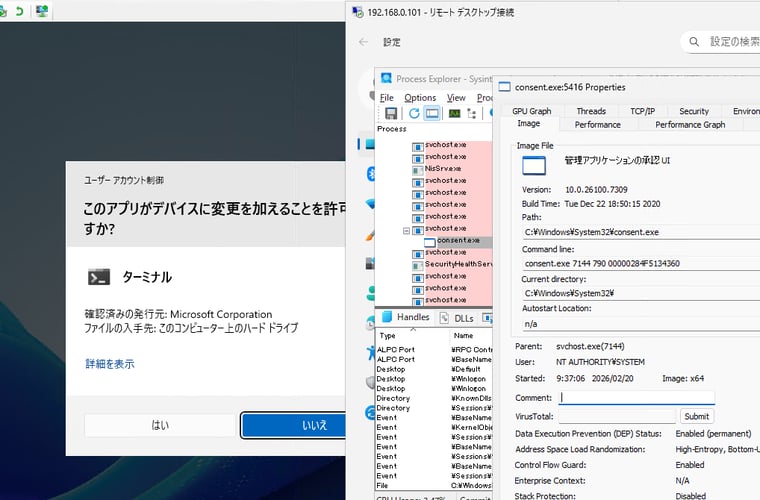The width and height of the screenshot is (760, 500).
Task: Select the consent.exe process row
Action: 458,241
